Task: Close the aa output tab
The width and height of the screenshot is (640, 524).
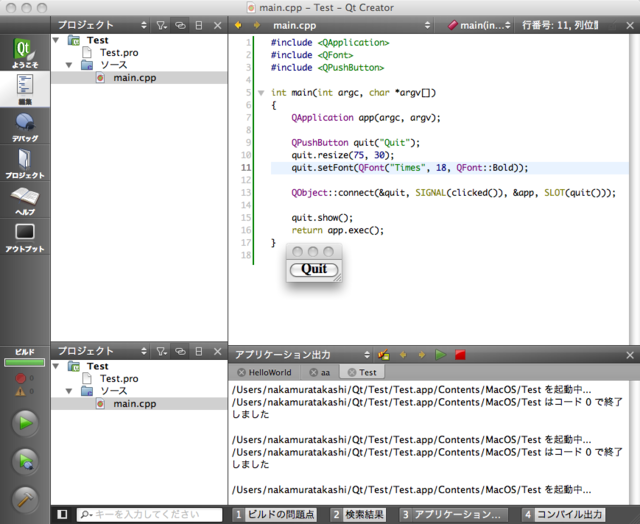Action: pos(313,372)
